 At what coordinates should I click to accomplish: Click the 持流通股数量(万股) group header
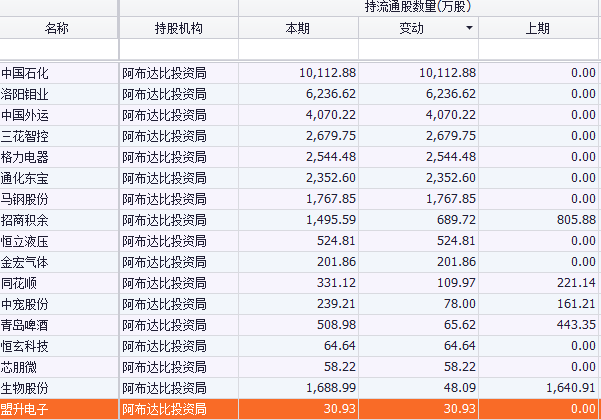[418, 7]
